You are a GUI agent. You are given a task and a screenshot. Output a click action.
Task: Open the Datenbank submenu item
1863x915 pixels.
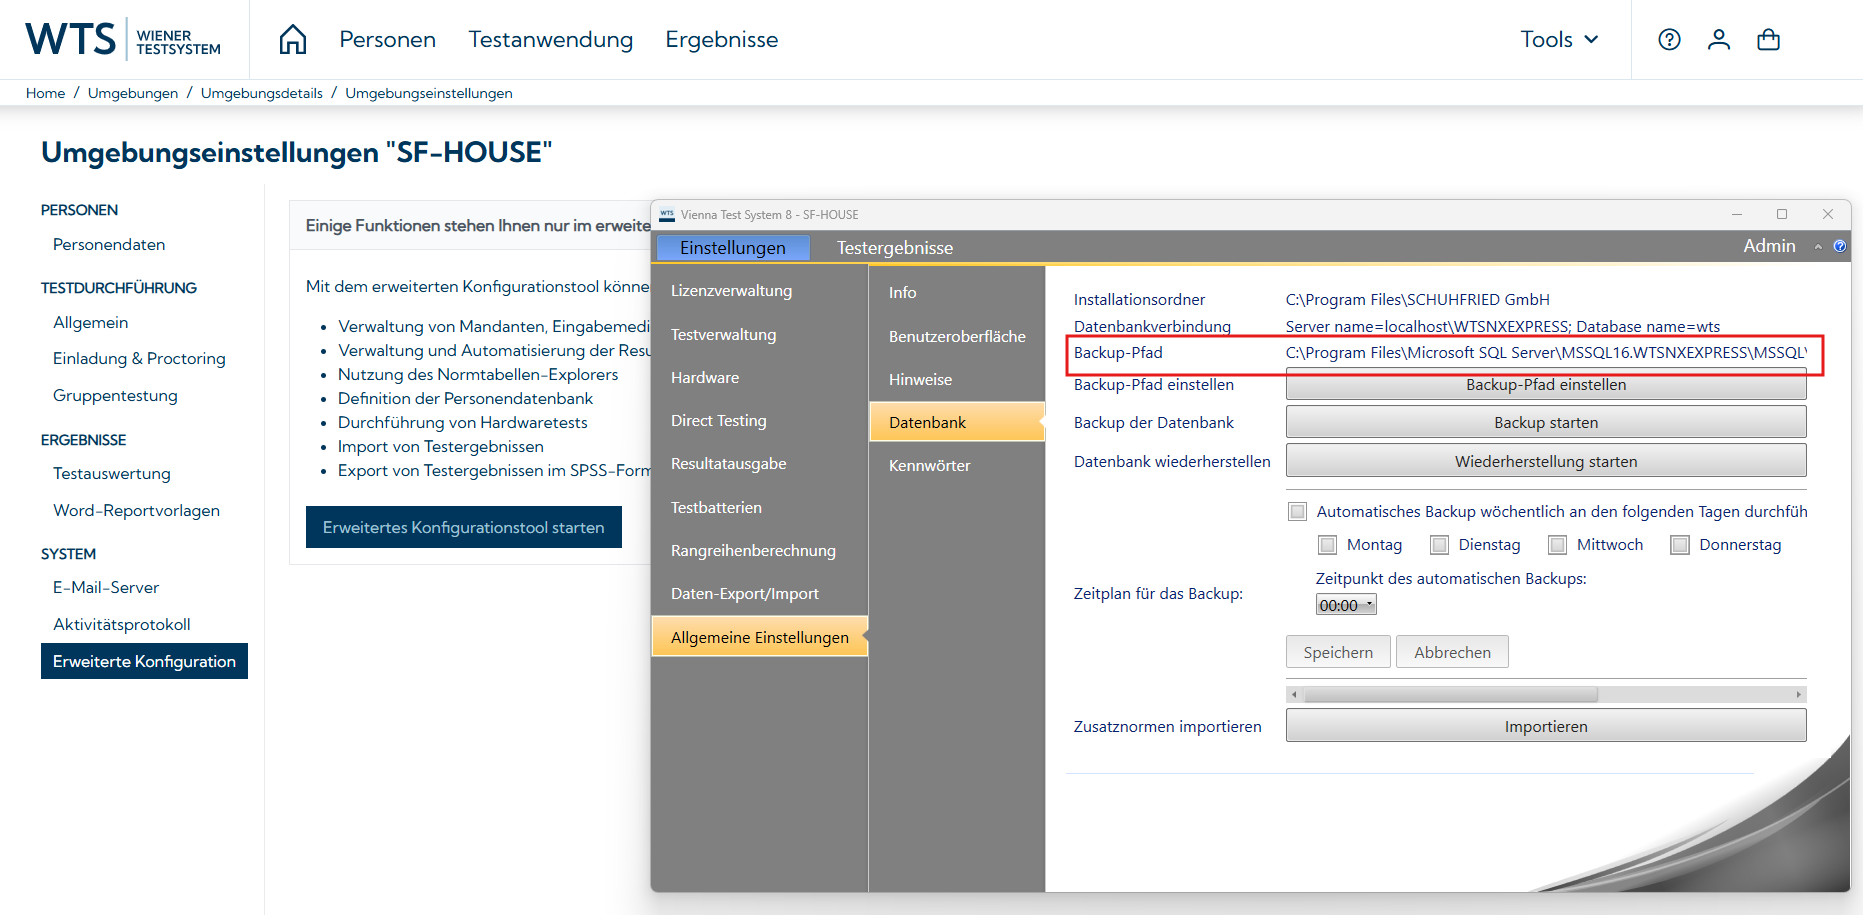(x=957, y=422)
